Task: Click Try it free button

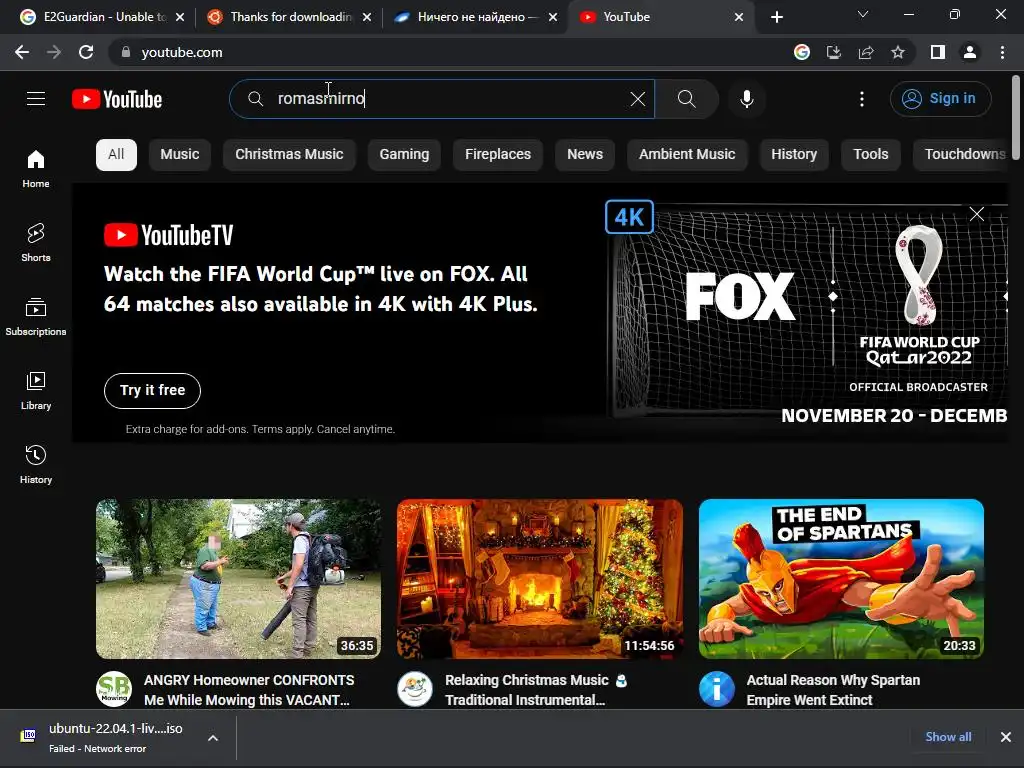Action: click(152, 391)
